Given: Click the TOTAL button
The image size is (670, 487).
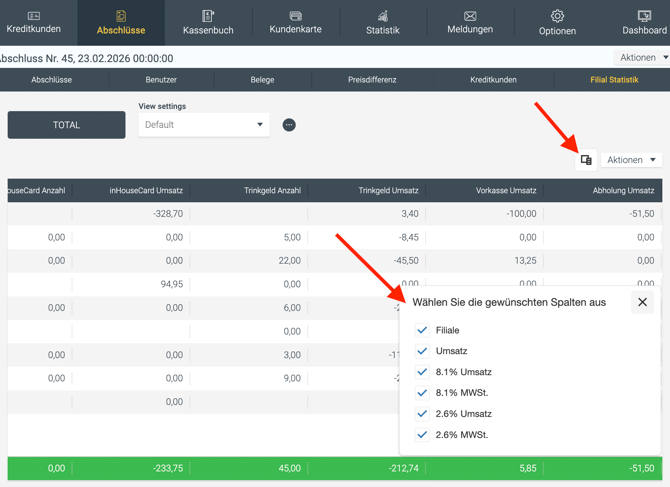Looking at the screenshot, I should (67, 125).
